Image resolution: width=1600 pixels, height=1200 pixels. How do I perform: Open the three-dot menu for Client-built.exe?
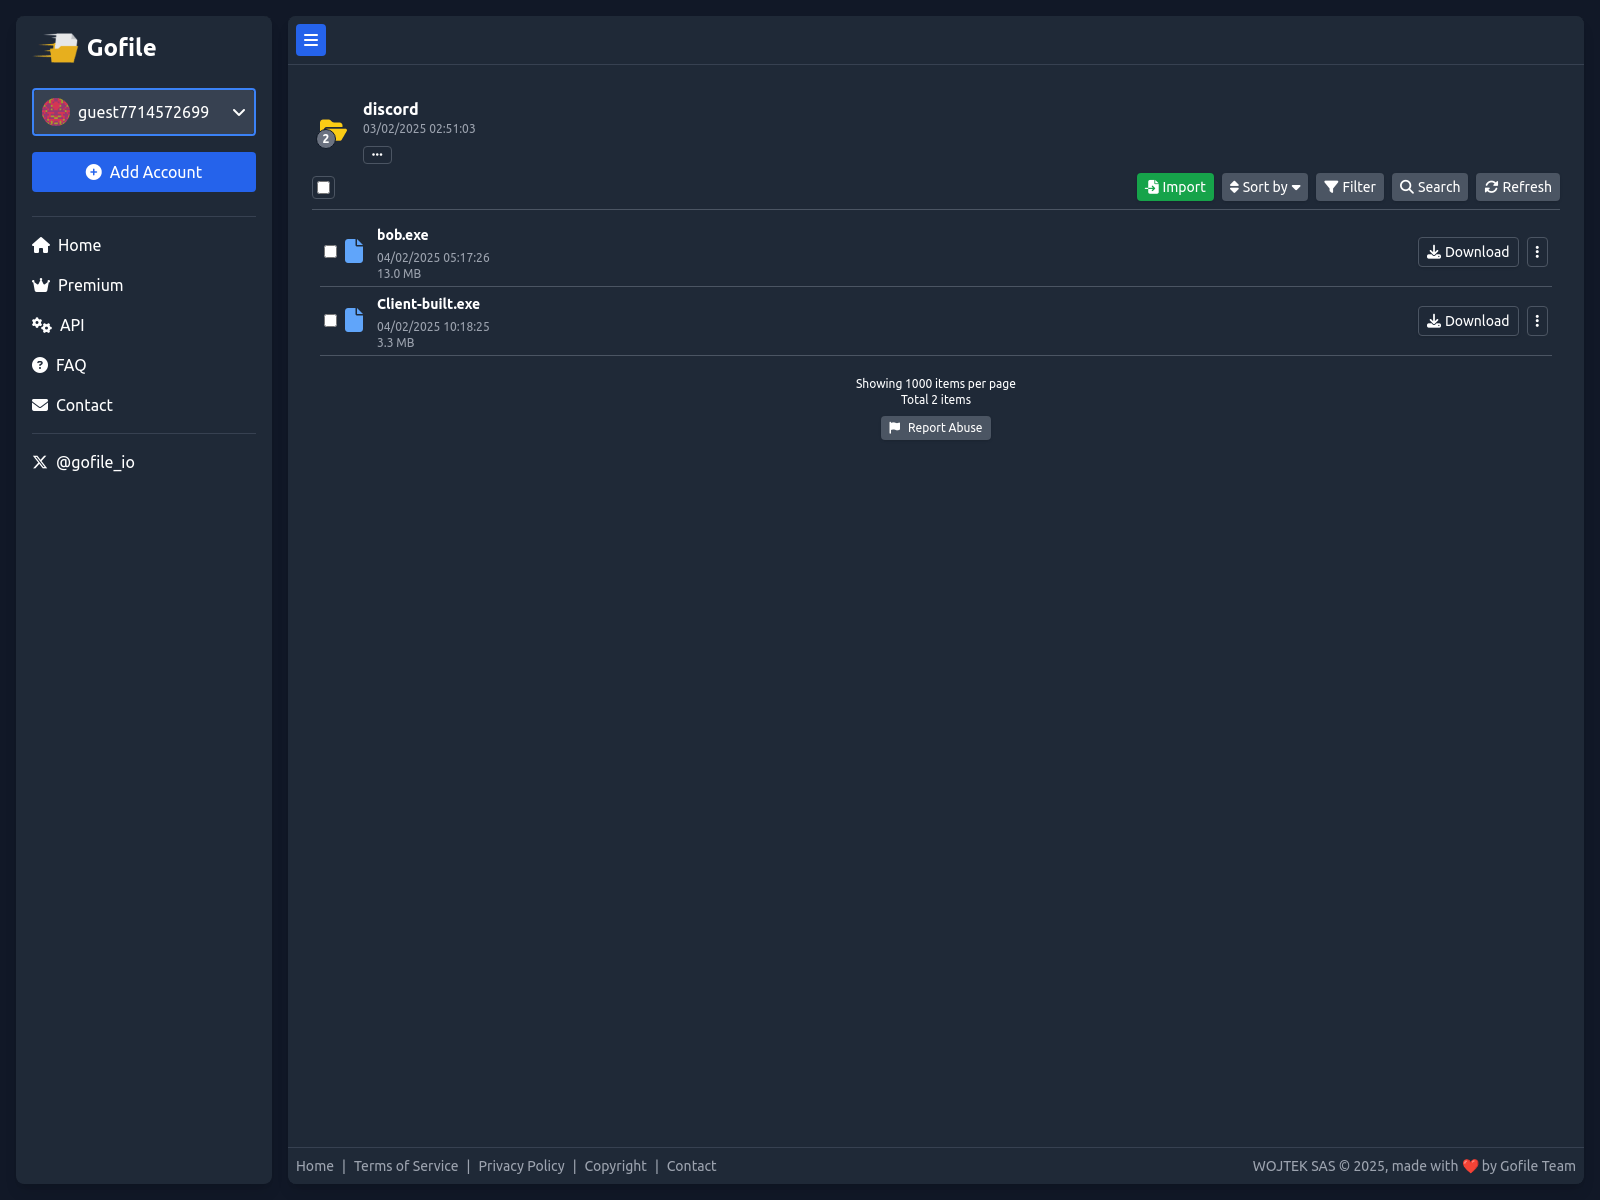point(1537,321)
